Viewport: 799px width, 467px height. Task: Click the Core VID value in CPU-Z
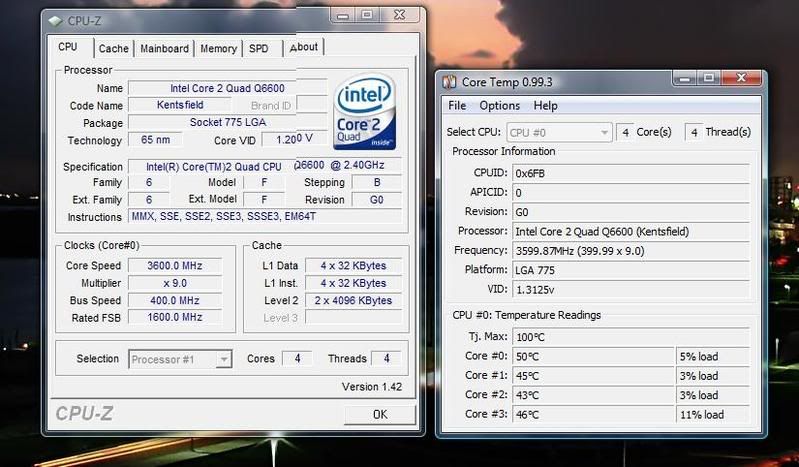pos(295,139)
